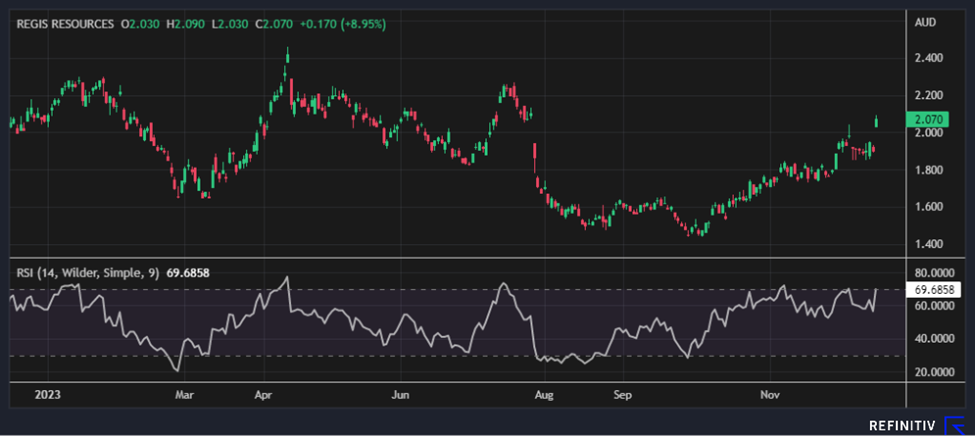Screen dimensions: 975x436
Task: Click the Aug time axis label
Action: tap(545, 395)
